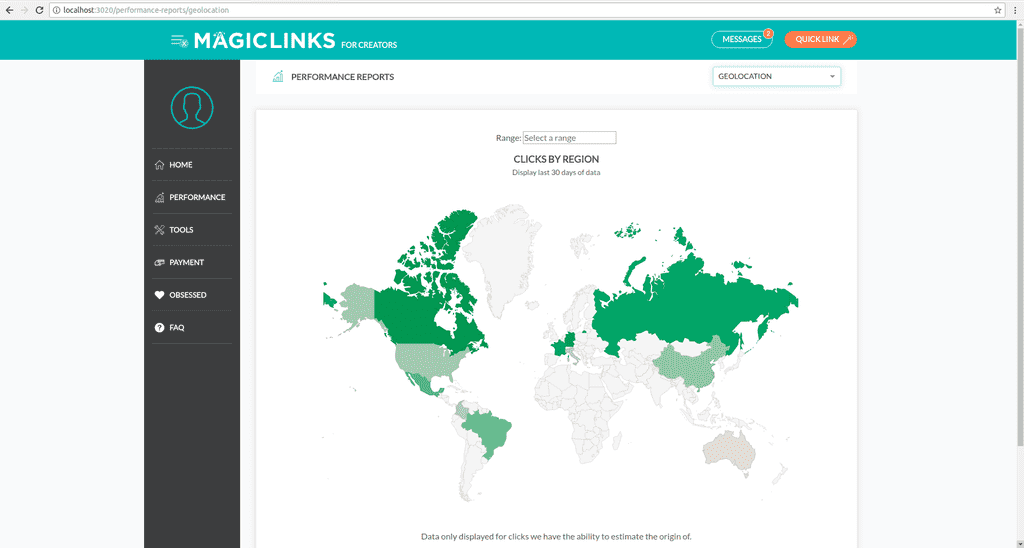Click the FAQ question mark icon
The width and height of the screenshot is (1024, 548).
click(x=159, y=328)
